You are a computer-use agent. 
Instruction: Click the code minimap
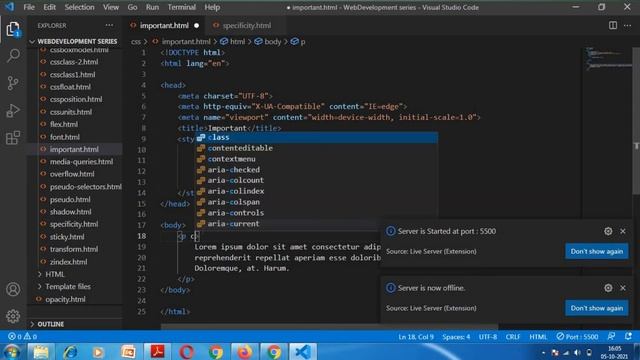coord(607,59)
